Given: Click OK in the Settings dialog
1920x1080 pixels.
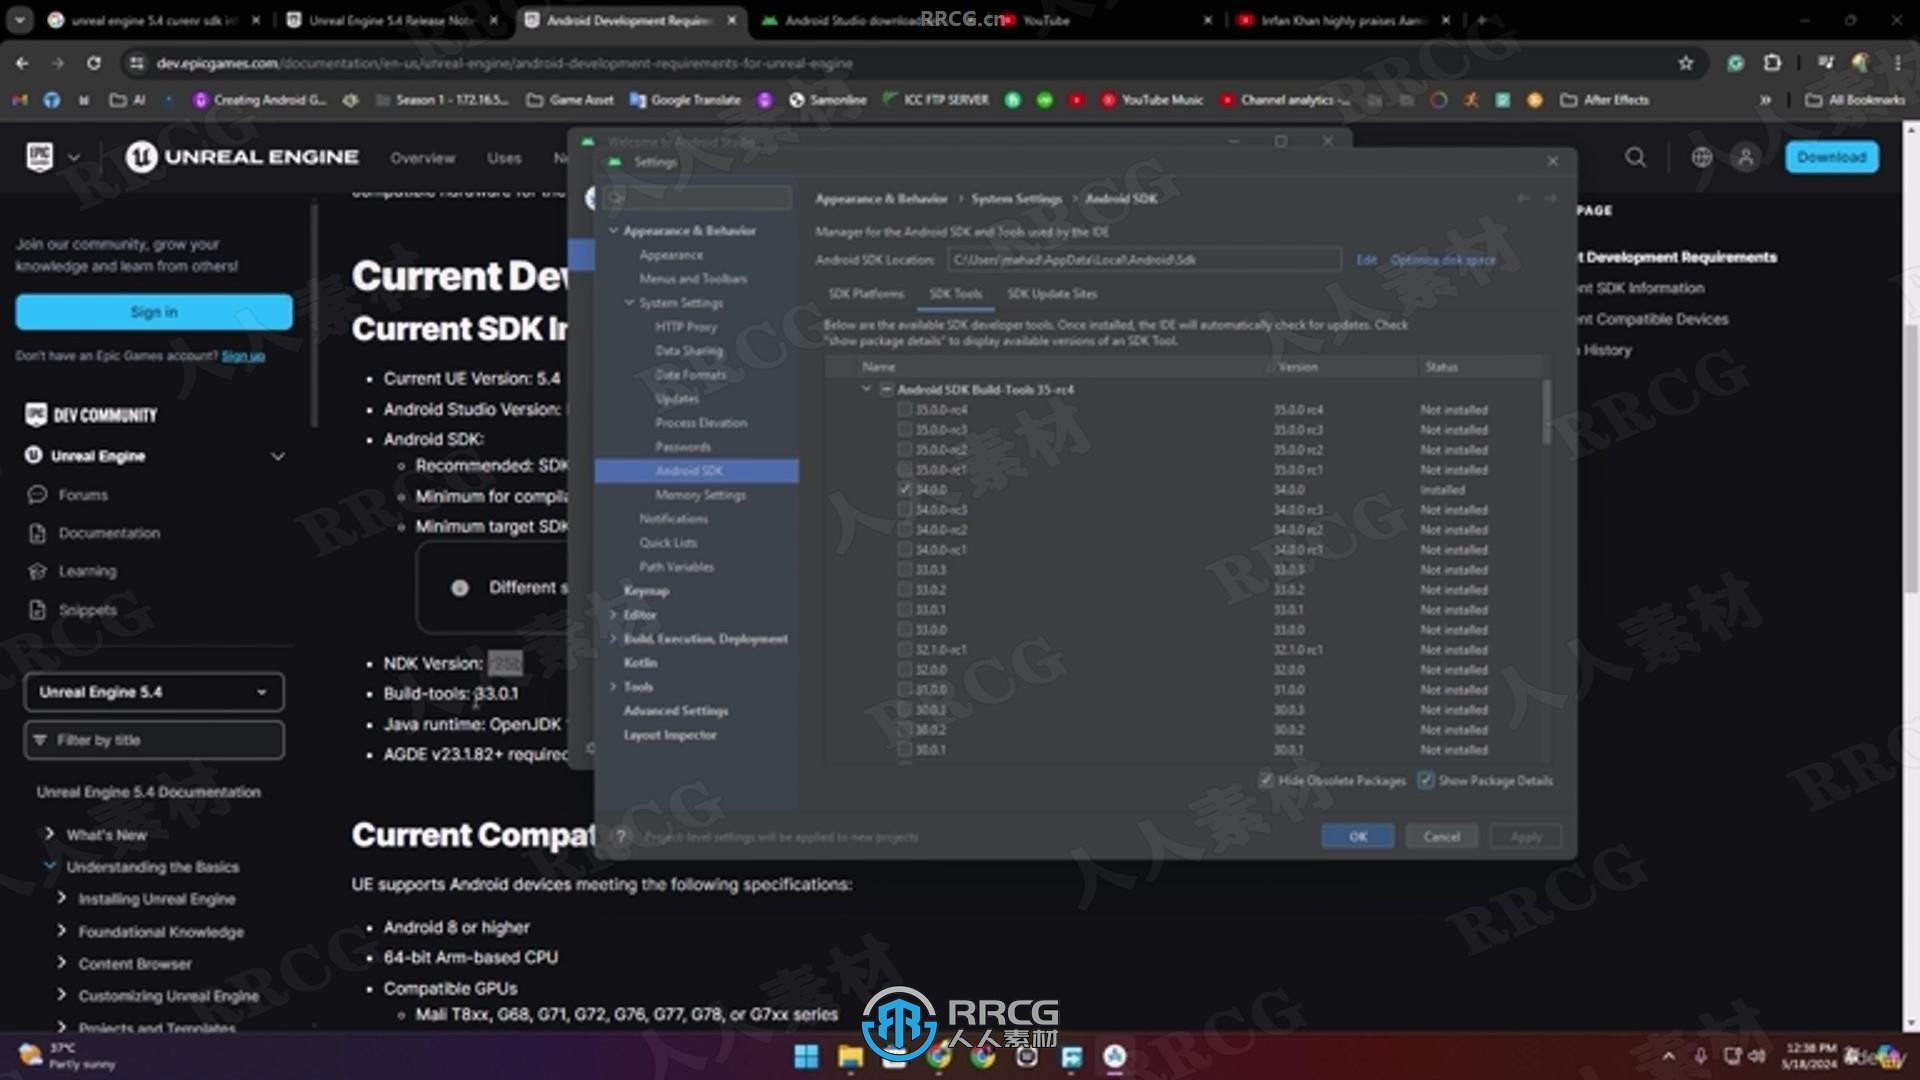Looking at the screenshot, I should (x=1357, y=836).
